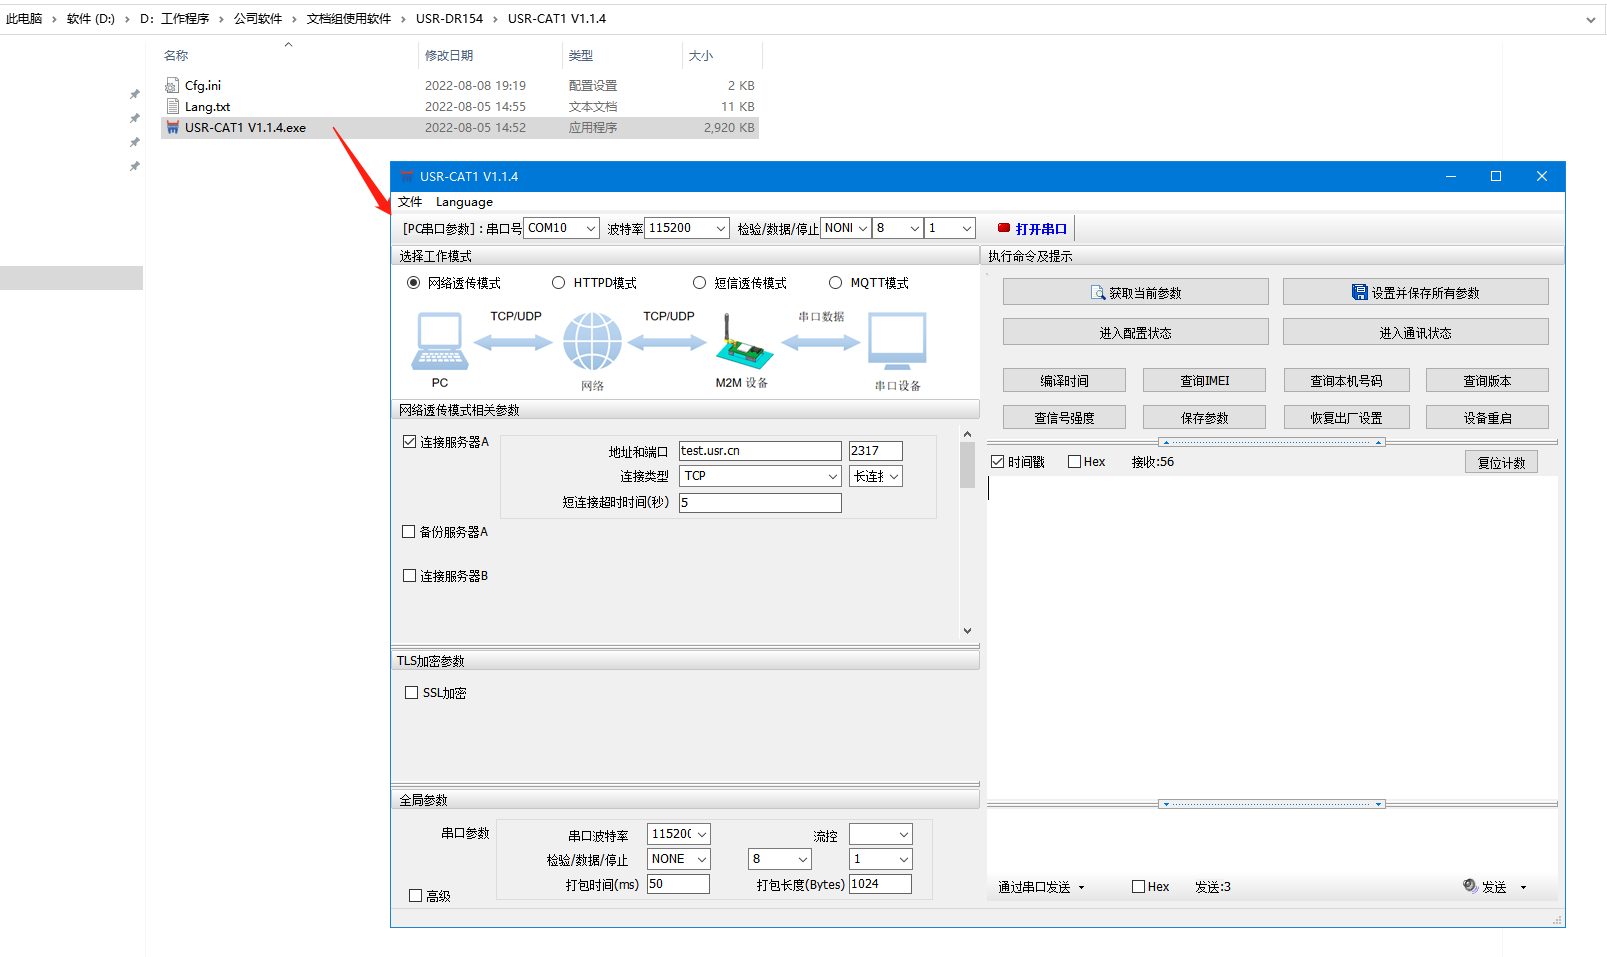This screenshot has width=1607, height=957.
Task: Open the 文件 menu
Action: (x=410, y=202)
